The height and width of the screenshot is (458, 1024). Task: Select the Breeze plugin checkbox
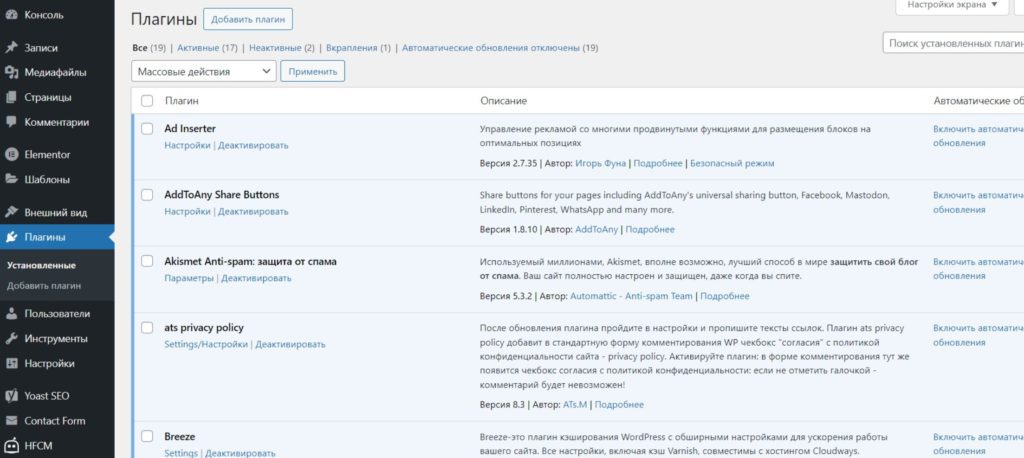point(147,436)
